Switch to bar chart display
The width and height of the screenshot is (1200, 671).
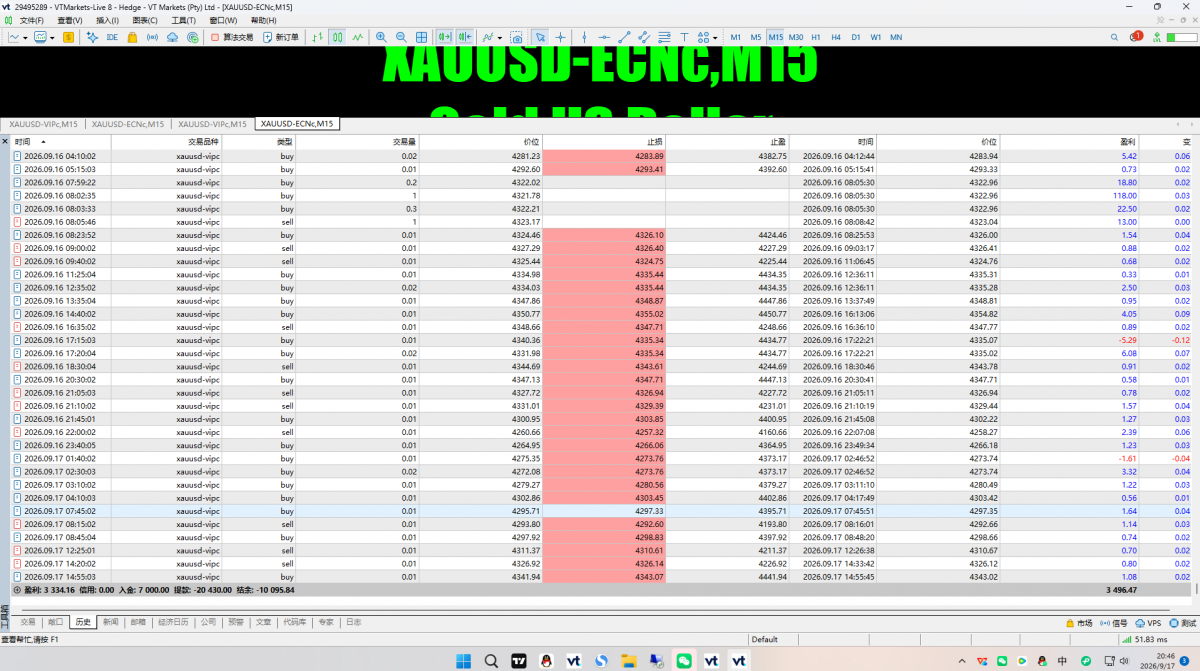point(316,37)
